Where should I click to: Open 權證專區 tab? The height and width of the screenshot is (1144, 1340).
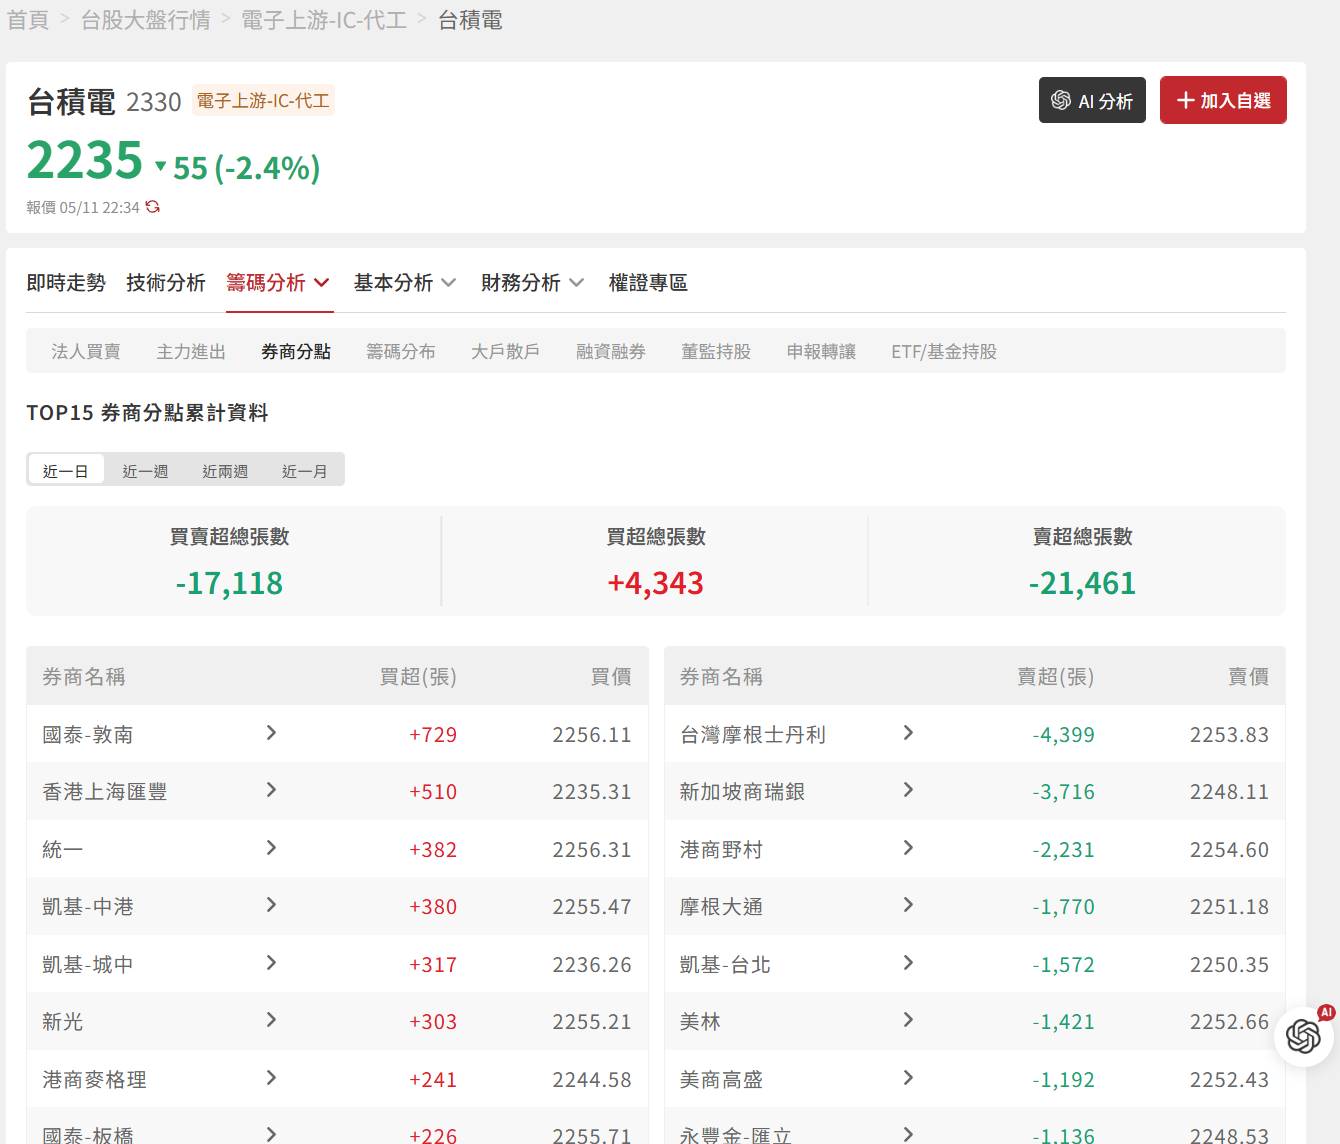click(648, 283)
